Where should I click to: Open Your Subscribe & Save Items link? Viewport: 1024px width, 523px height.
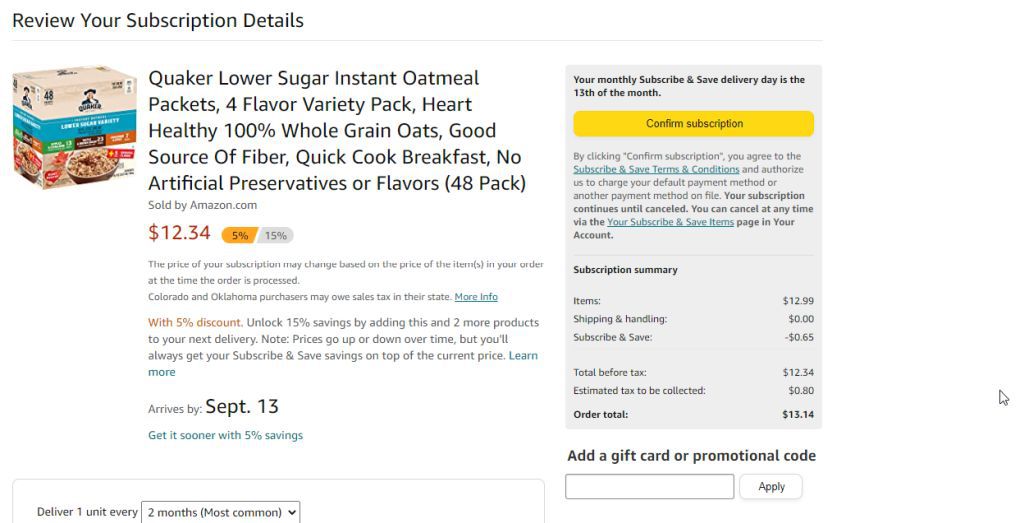671,222
